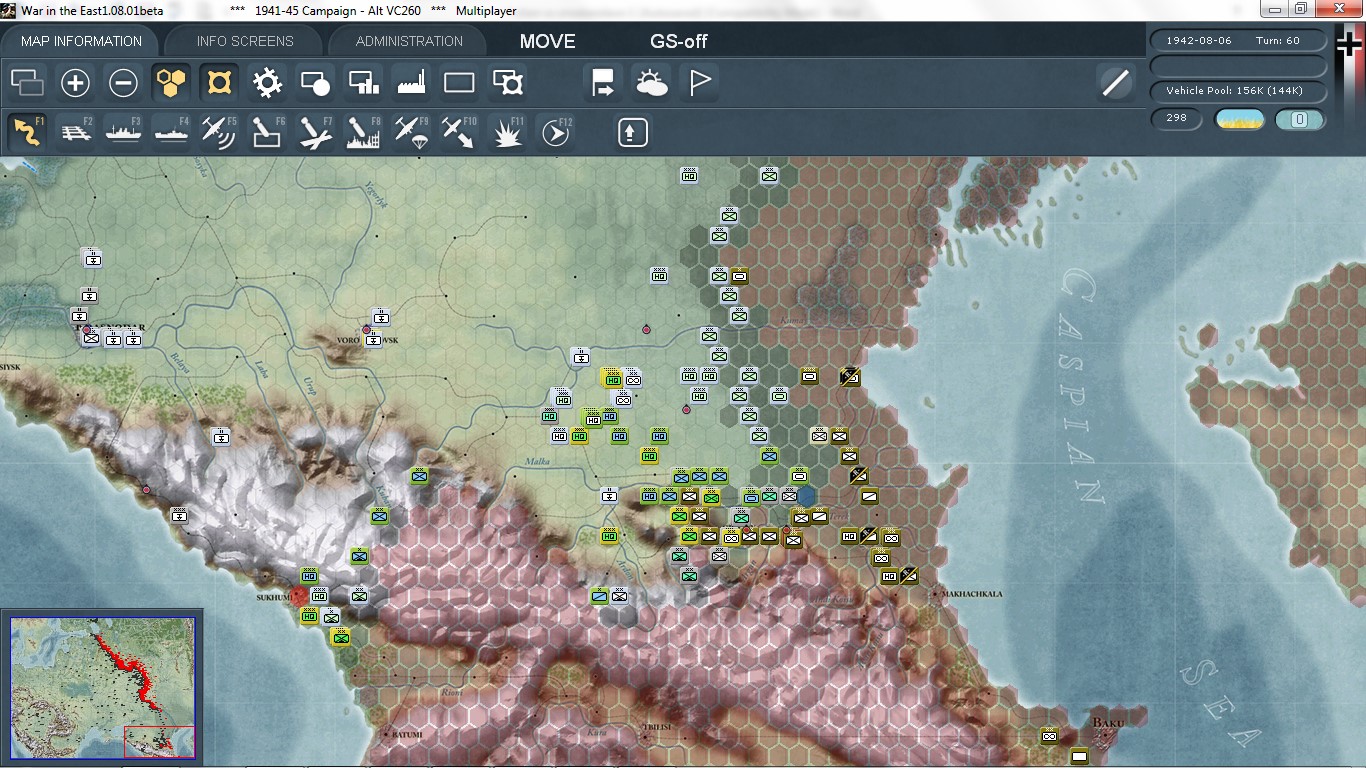Click the rectangle-with-bars map icon

pyautogui.click(x=363, y=82)
